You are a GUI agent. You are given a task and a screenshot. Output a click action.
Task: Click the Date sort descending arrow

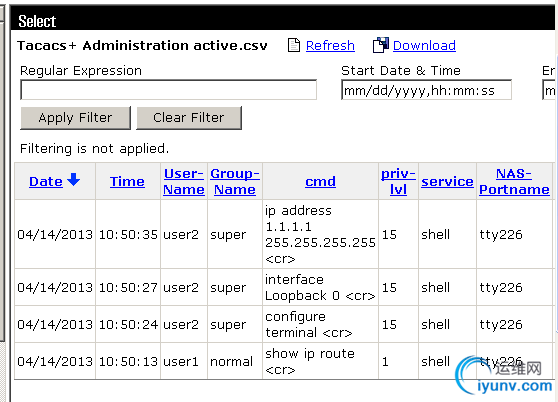(x=73, y=179)
